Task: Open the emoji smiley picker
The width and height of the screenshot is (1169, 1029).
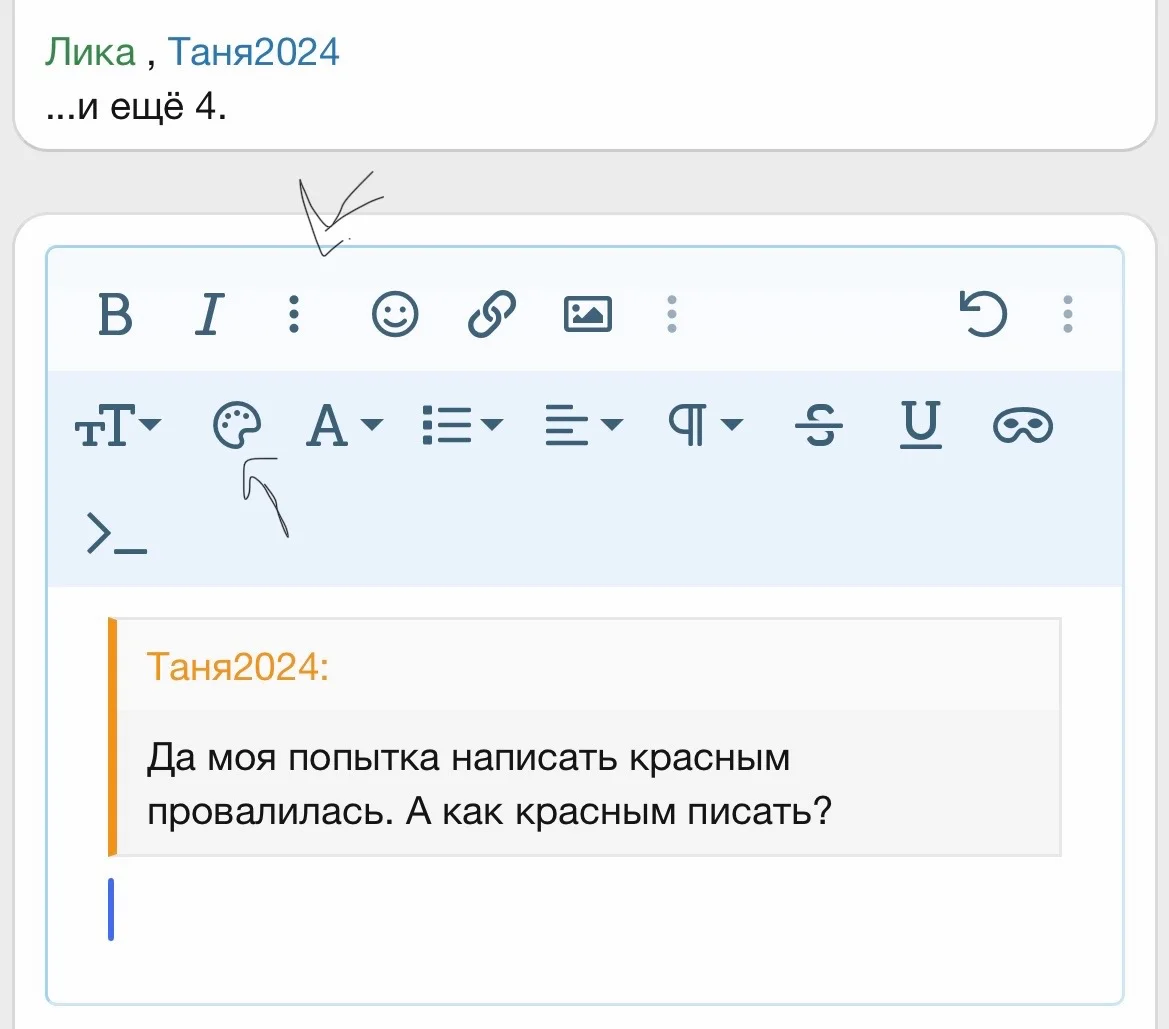Action: coord(395,315)
